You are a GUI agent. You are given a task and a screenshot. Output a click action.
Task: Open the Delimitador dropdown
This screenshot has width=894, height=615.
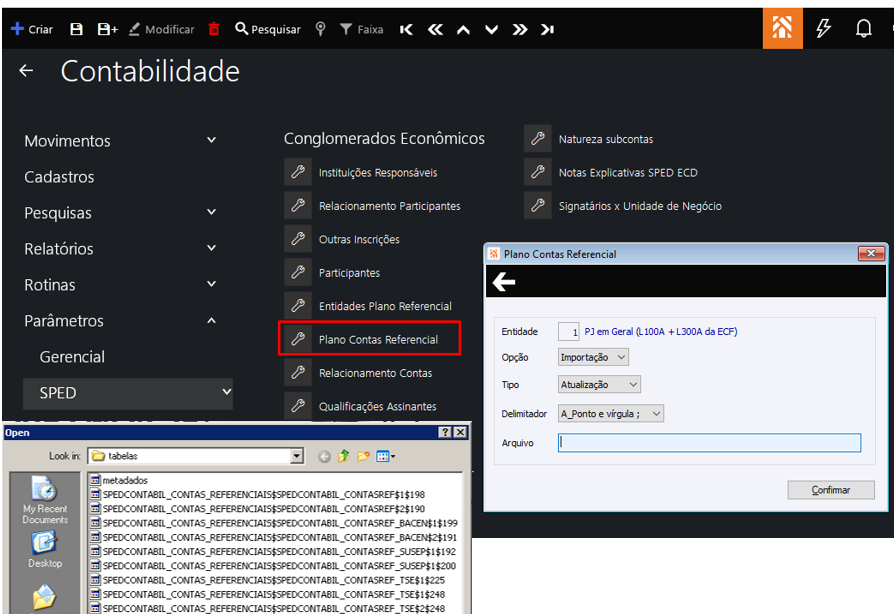tap(611, 414)
